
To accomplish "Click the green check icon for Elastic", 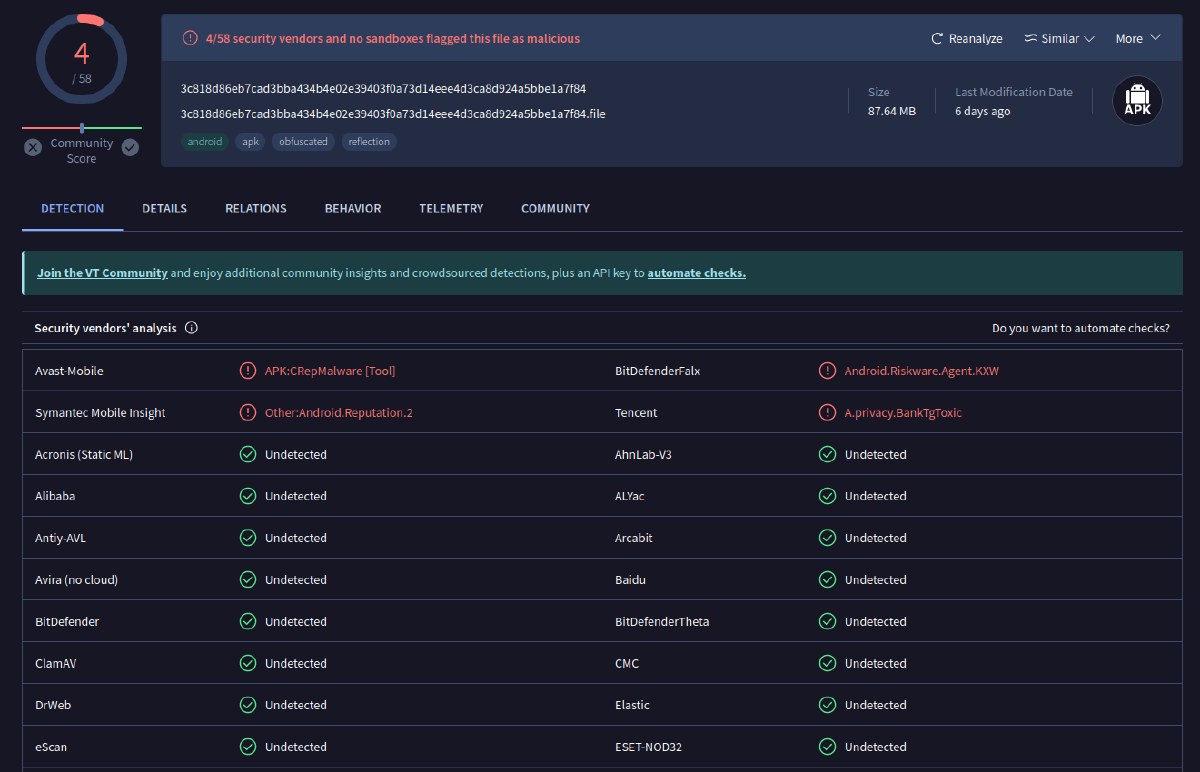I will click(827, 705).
